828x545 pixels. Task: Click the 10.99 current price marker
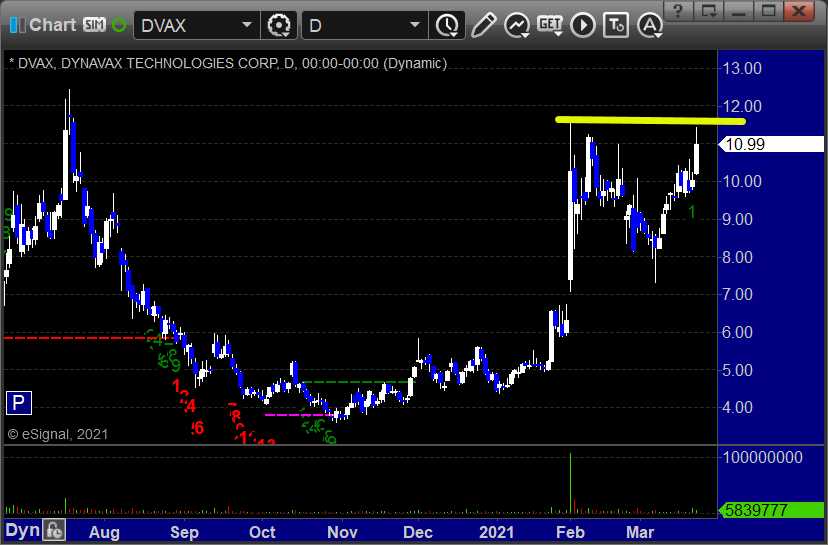click(x=771, y=144)
